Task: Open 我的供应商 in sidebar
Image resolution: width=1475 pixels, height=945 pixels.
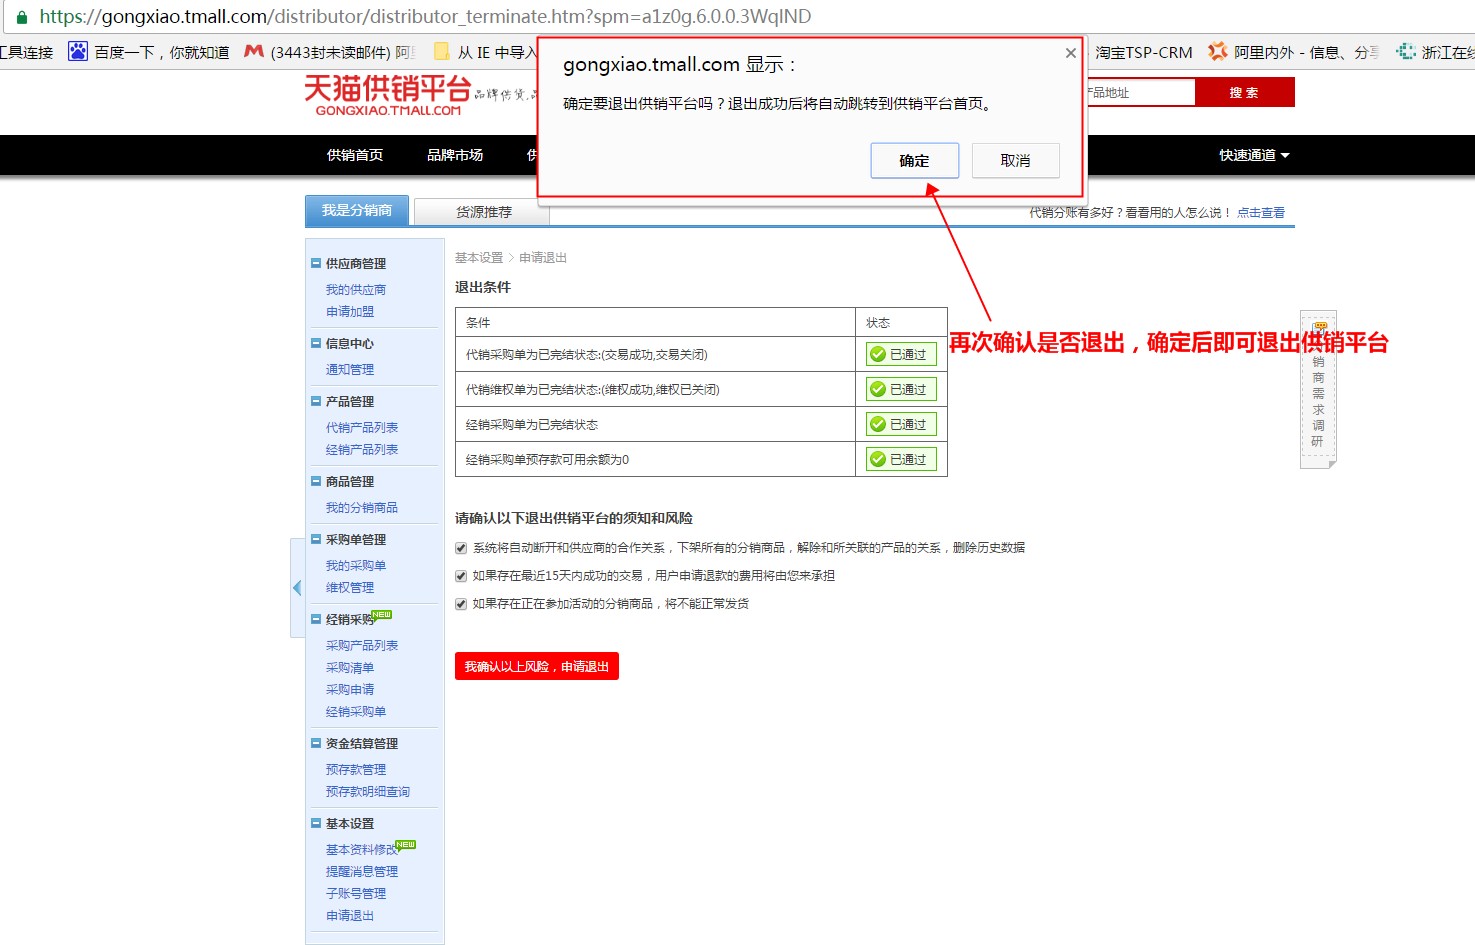Action: (355, 289)
